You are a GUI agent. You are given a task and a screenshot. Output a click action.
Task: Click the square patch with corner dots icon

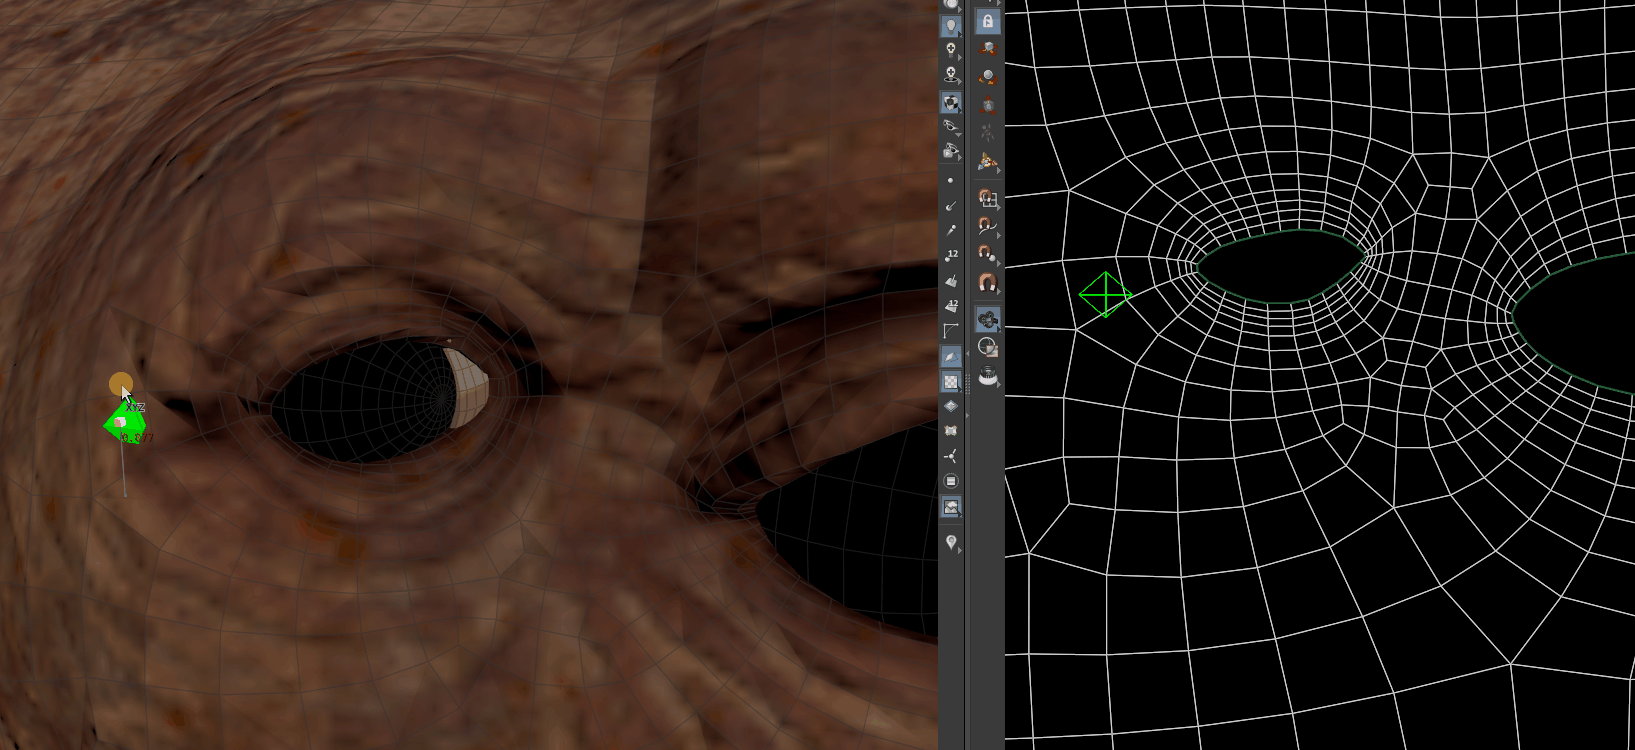(951, 431)
